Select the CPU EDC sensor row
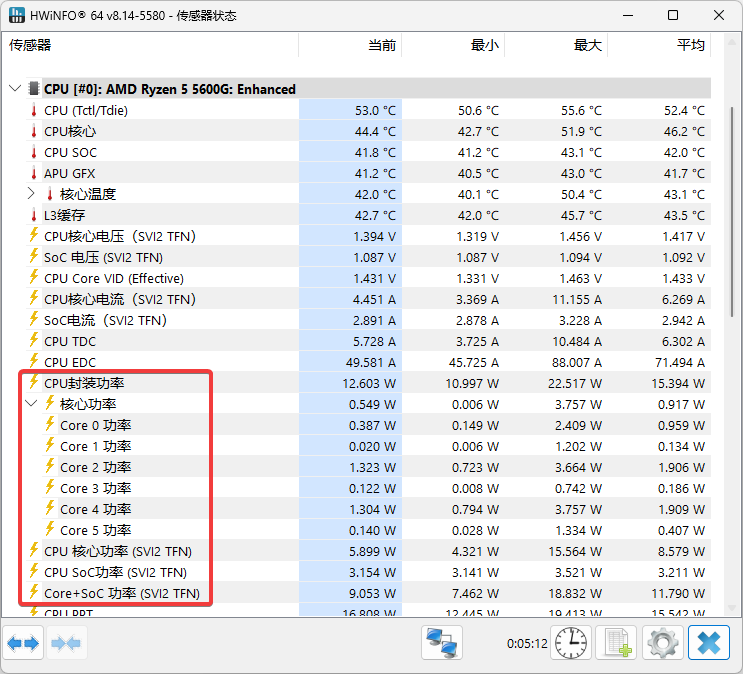743x674 pixels. (70, 362)
